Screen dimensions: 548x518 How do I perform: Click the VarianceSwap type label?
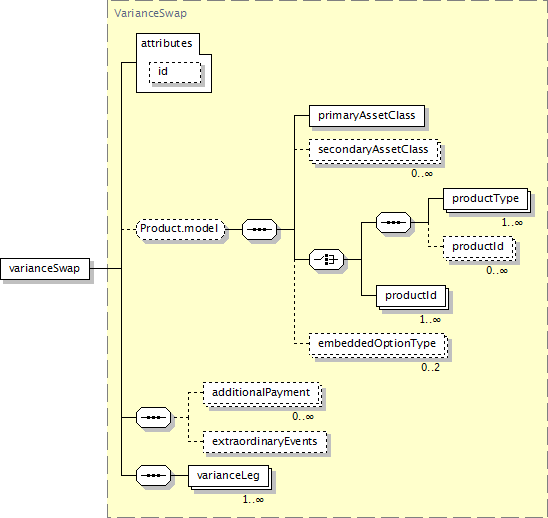click(x=151, y=13)
